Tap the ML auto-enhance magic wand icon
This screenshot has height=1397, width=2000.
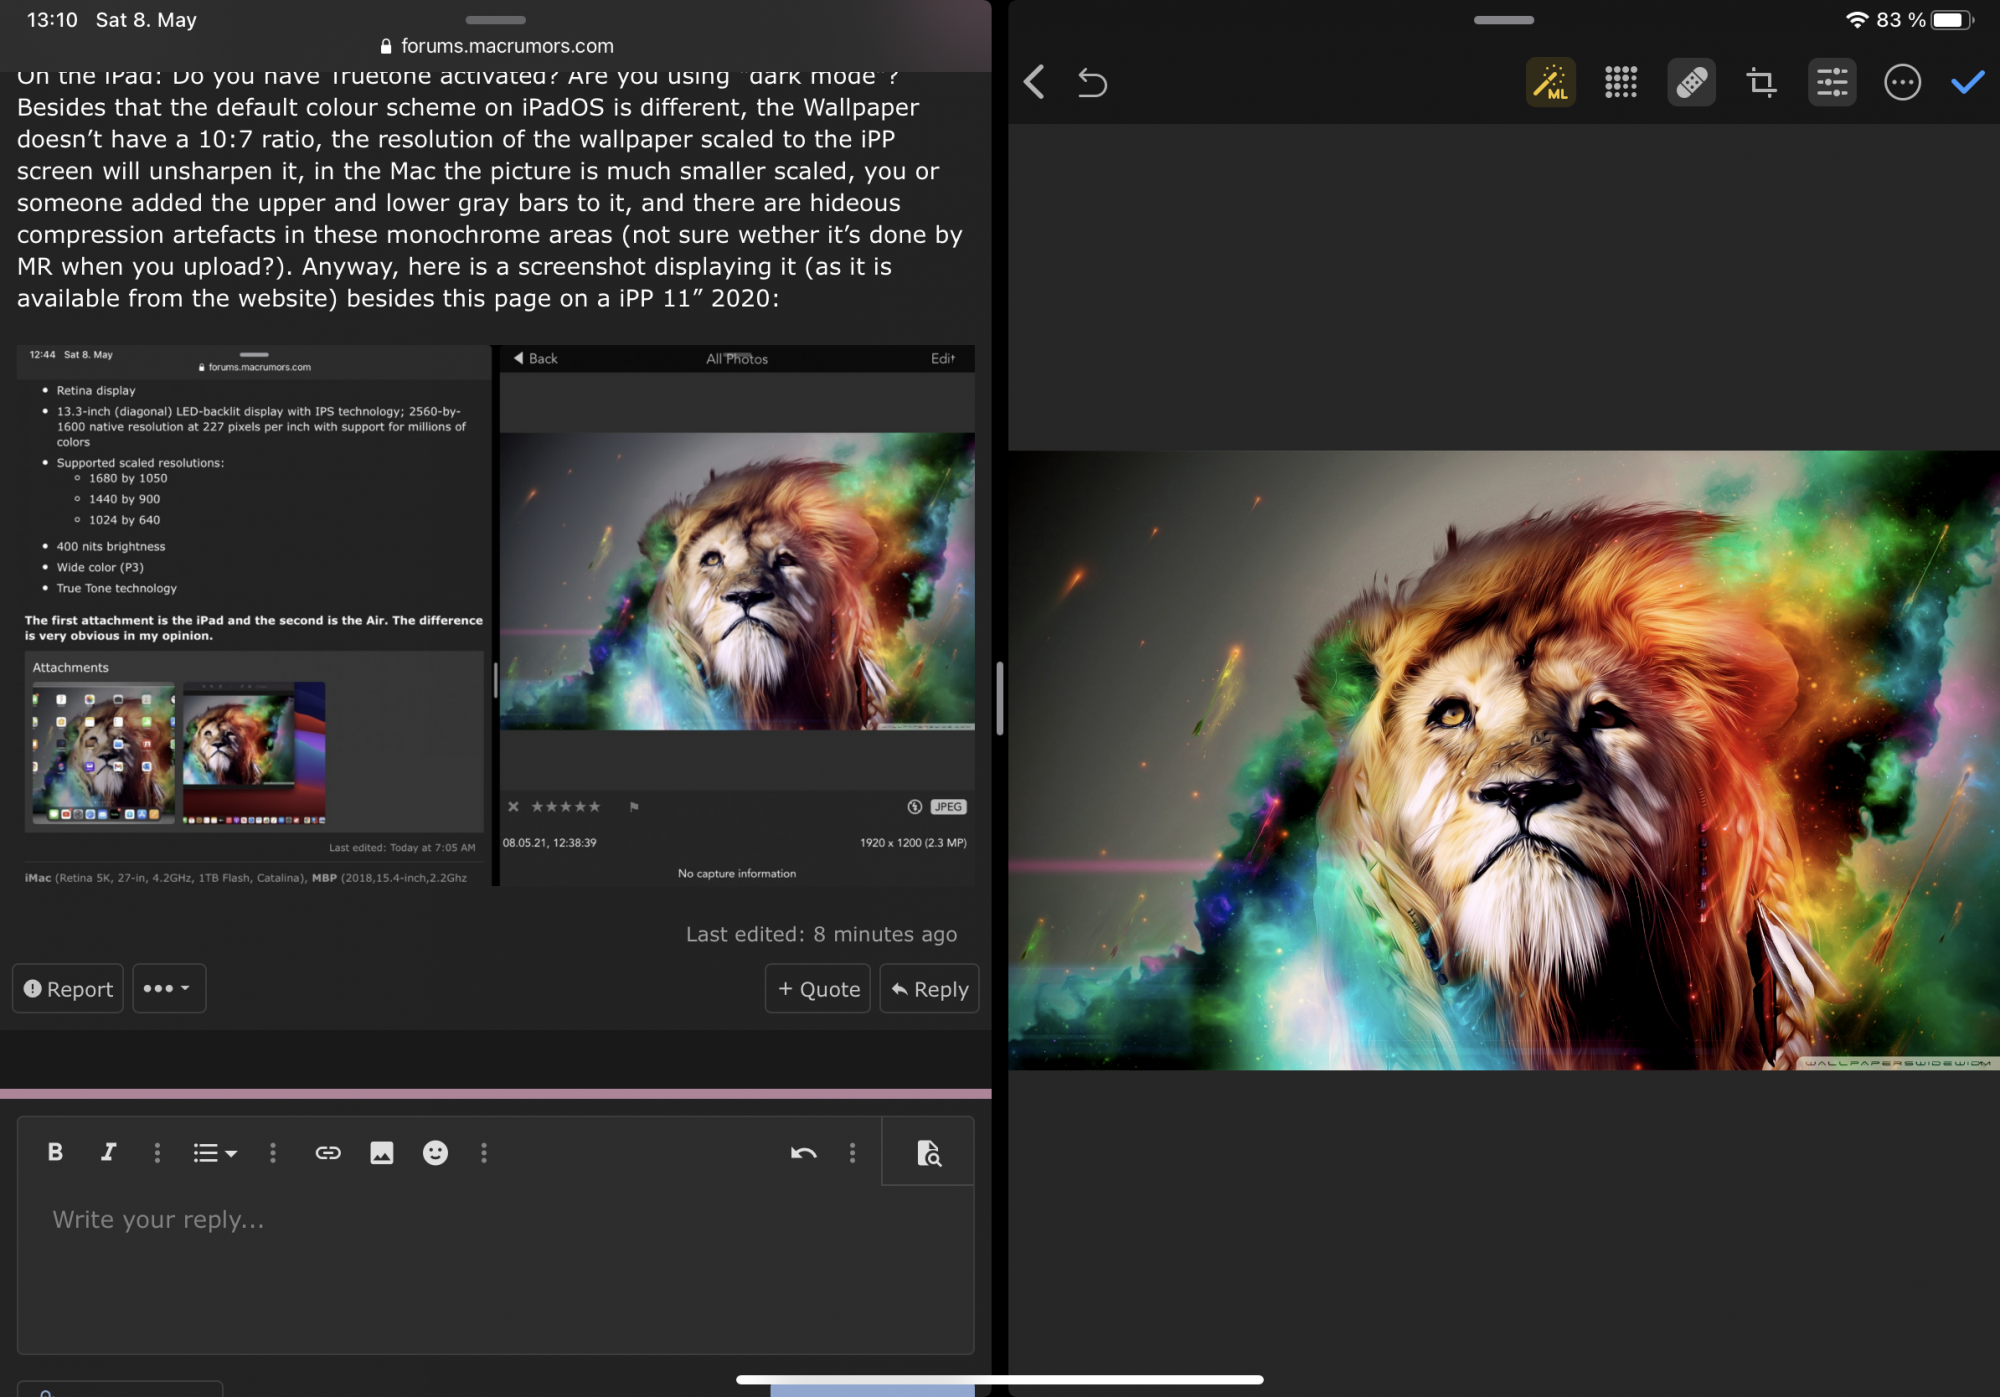pos(1550,82)
